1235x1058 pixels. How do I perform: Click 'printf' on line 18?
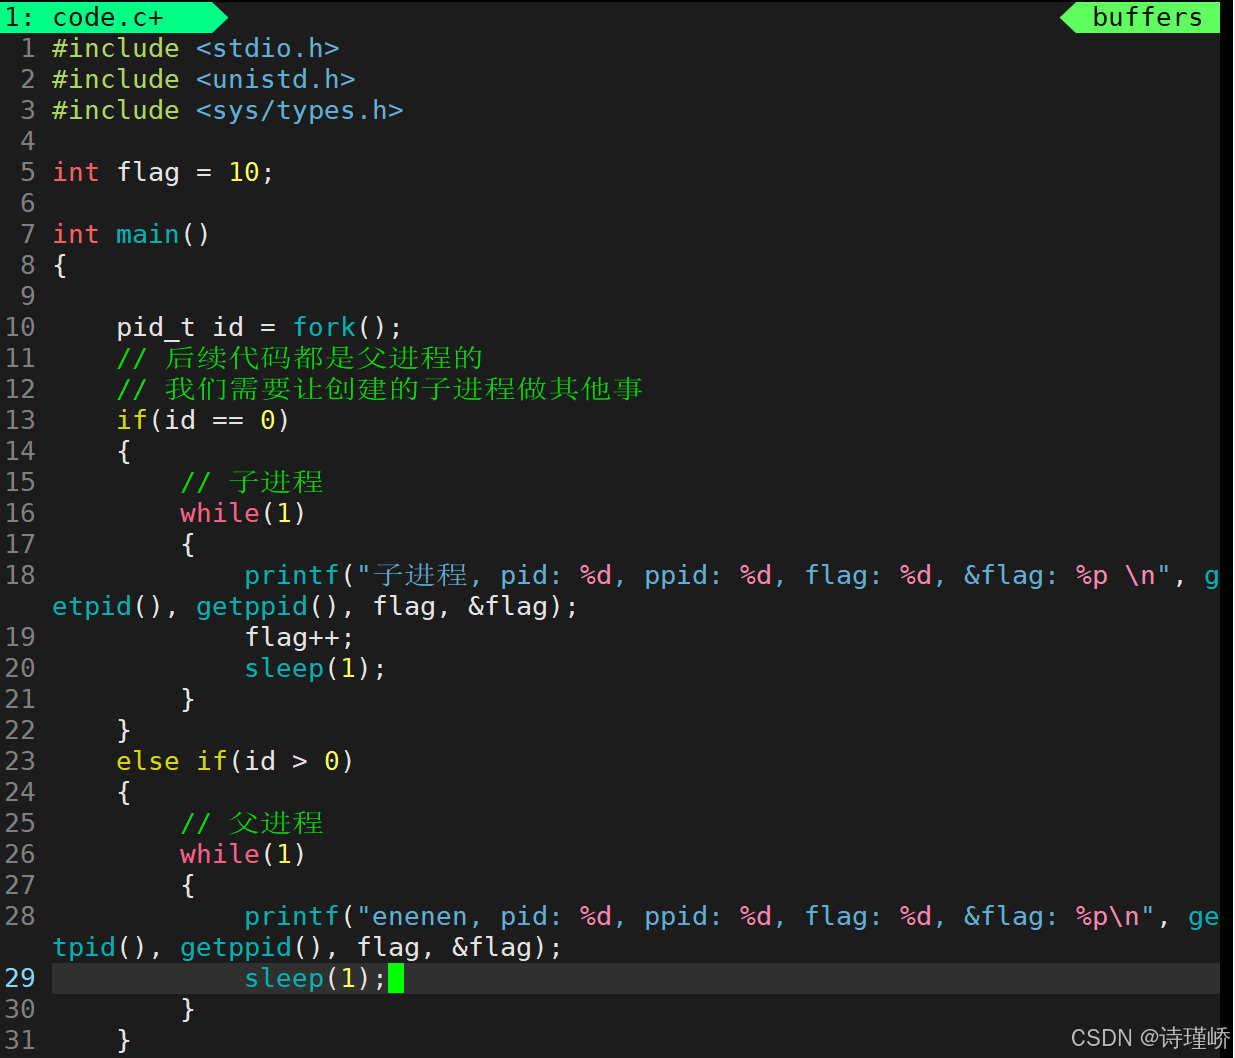coord(292,575)
